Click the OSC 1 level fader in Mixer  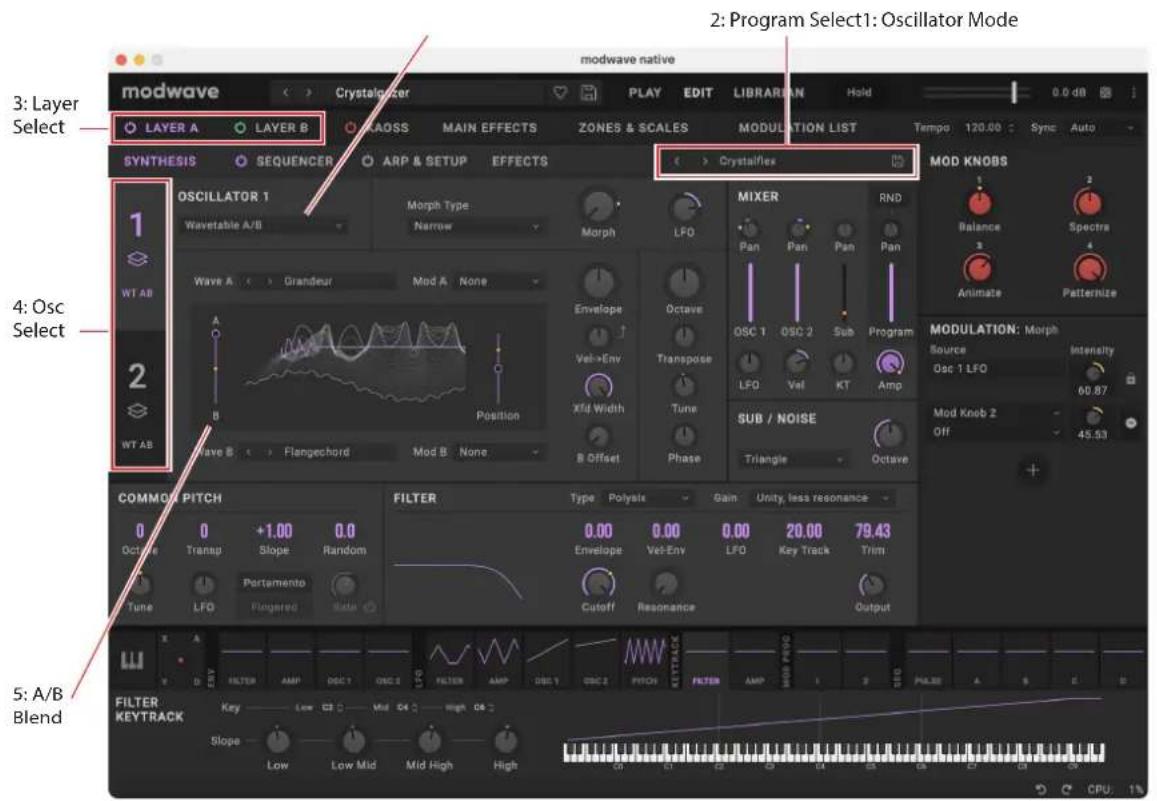point(750,291)
